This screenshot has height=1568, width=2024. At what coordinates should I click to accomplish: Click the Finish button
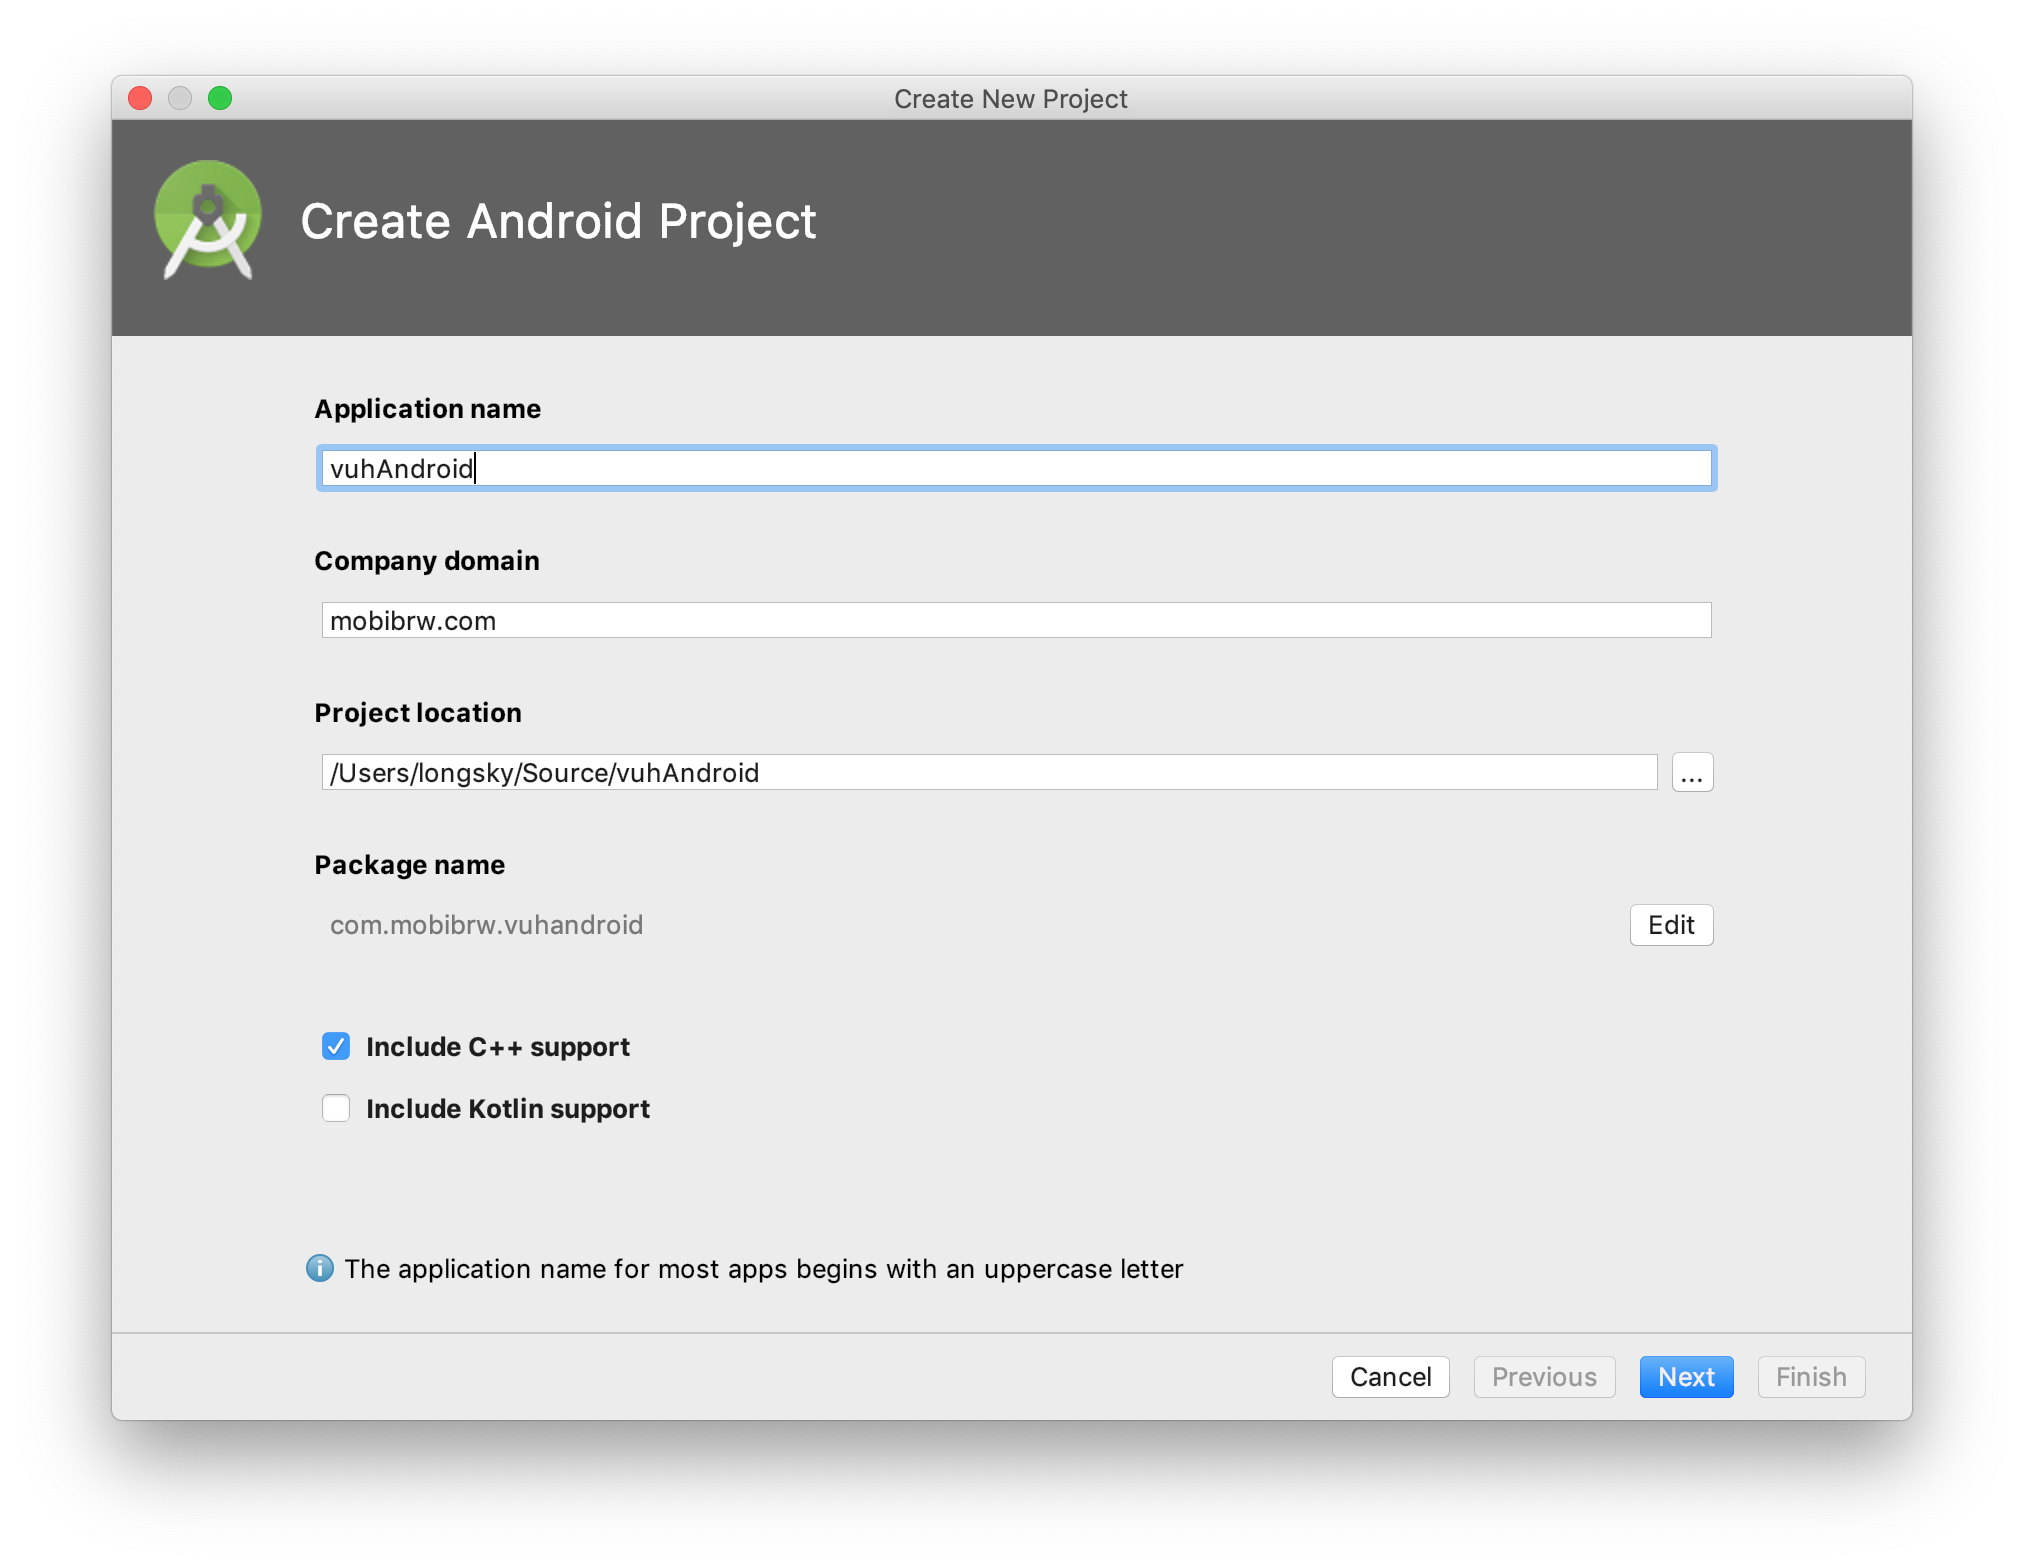[x=1811, y=1377]
